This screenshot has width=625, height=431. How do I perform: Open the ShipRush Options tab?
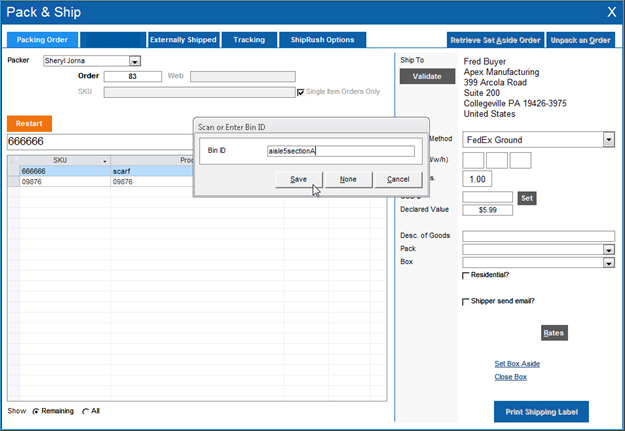pyautogui.click(x=322, y=40)
